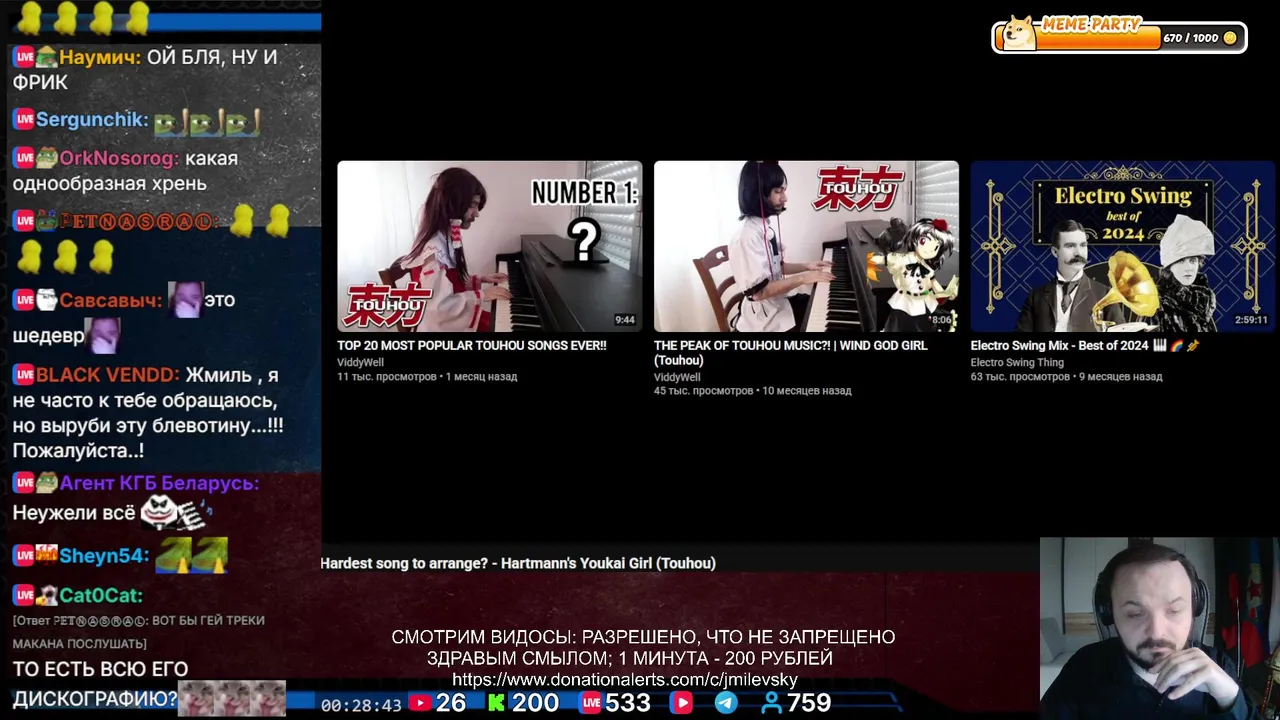The width and height of the screenshot is (1280, 720).
Task: Click the 670 / 1000 counter
Action: coord(1190,38)
